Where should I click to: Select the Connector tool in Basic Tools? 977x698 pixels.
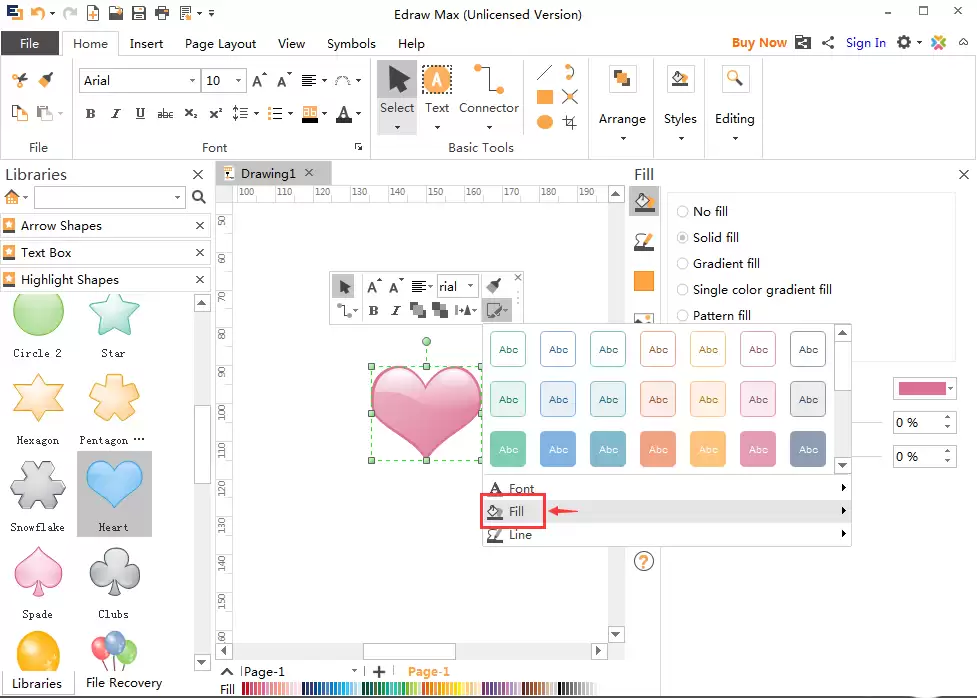[x=489, y=95]
